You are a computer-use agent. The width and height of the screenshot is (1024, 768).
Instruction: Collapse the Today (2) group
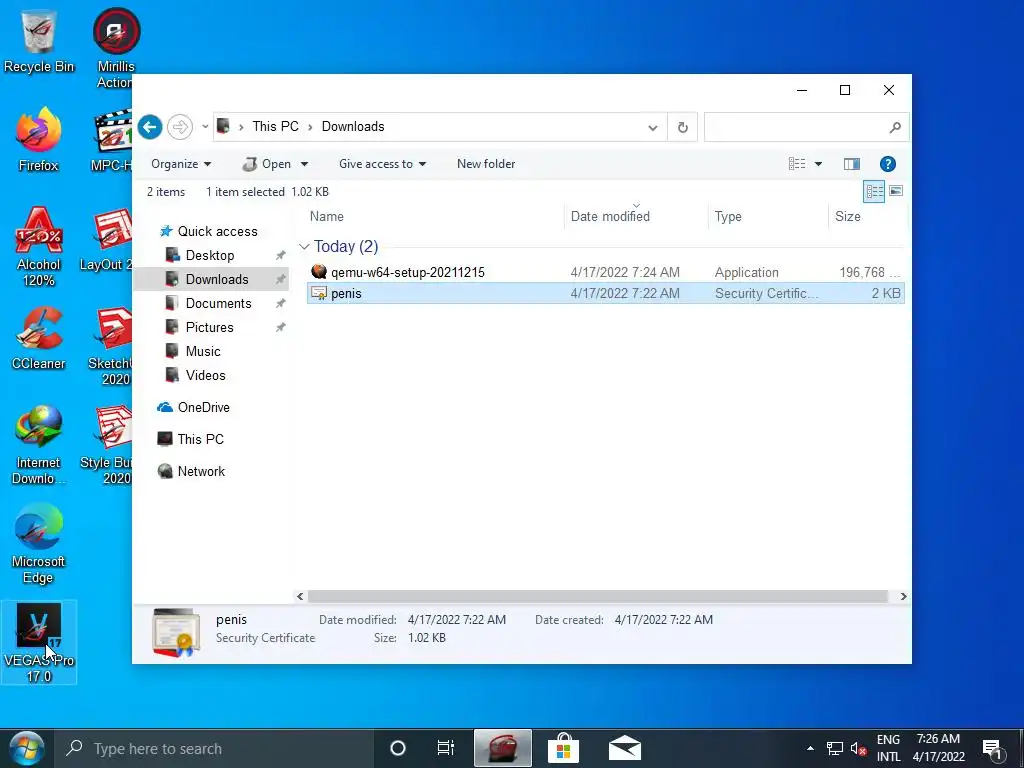[304, 247]
